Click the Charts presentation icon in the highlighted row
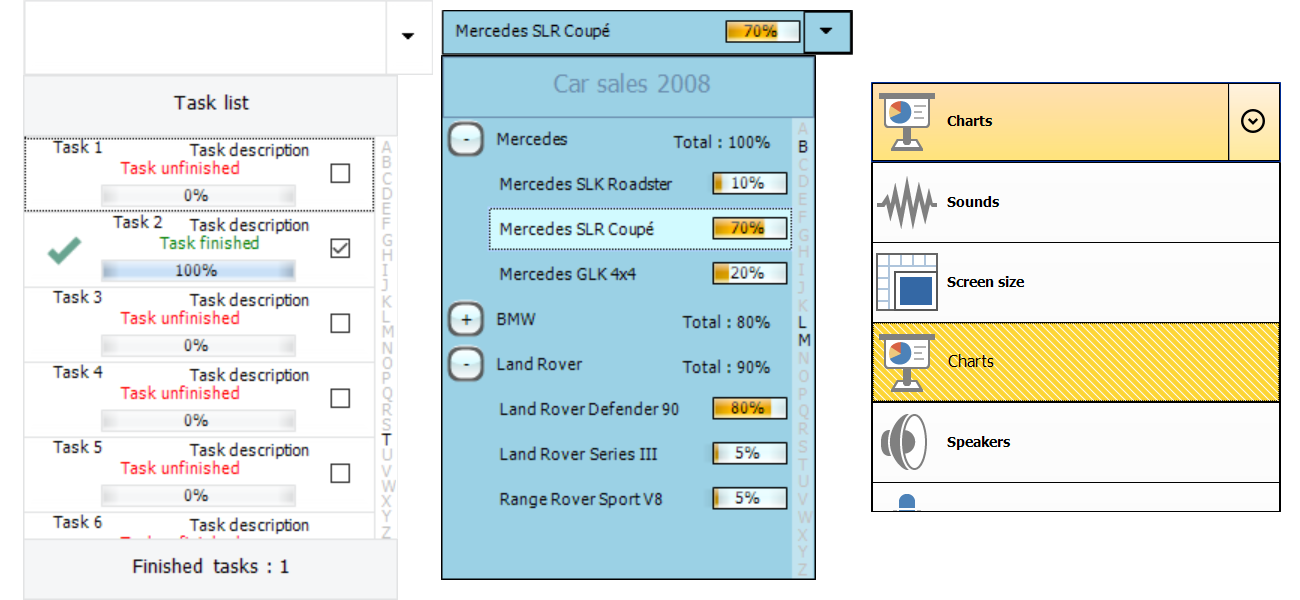Screen dimensions: 1300x600 (x=907, y=362)
